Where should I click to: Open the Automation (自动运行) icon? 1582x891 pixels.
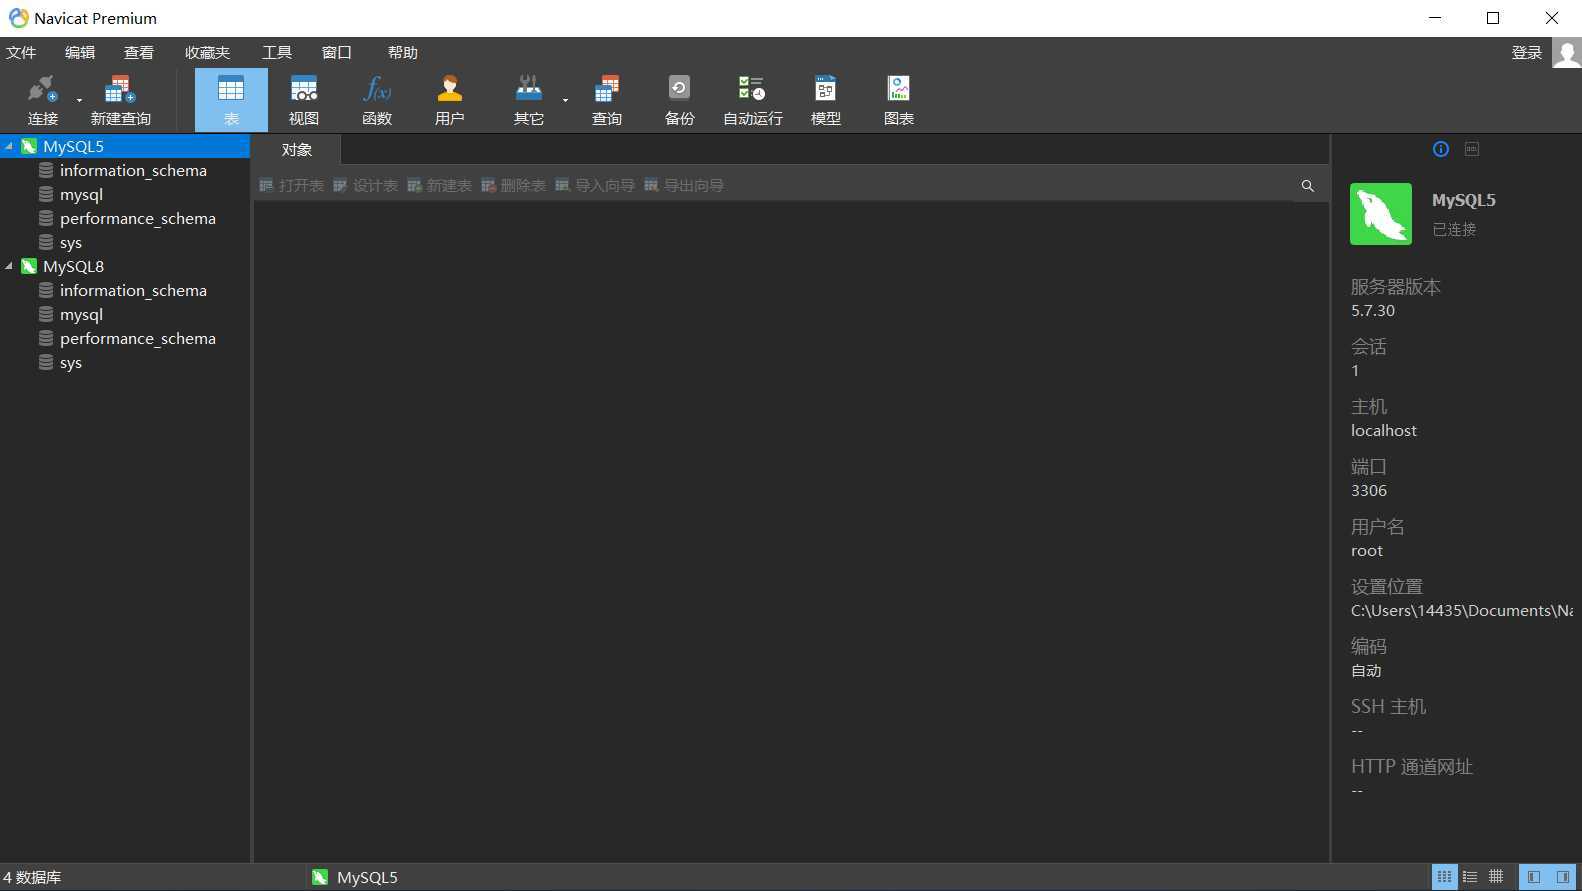753,100
